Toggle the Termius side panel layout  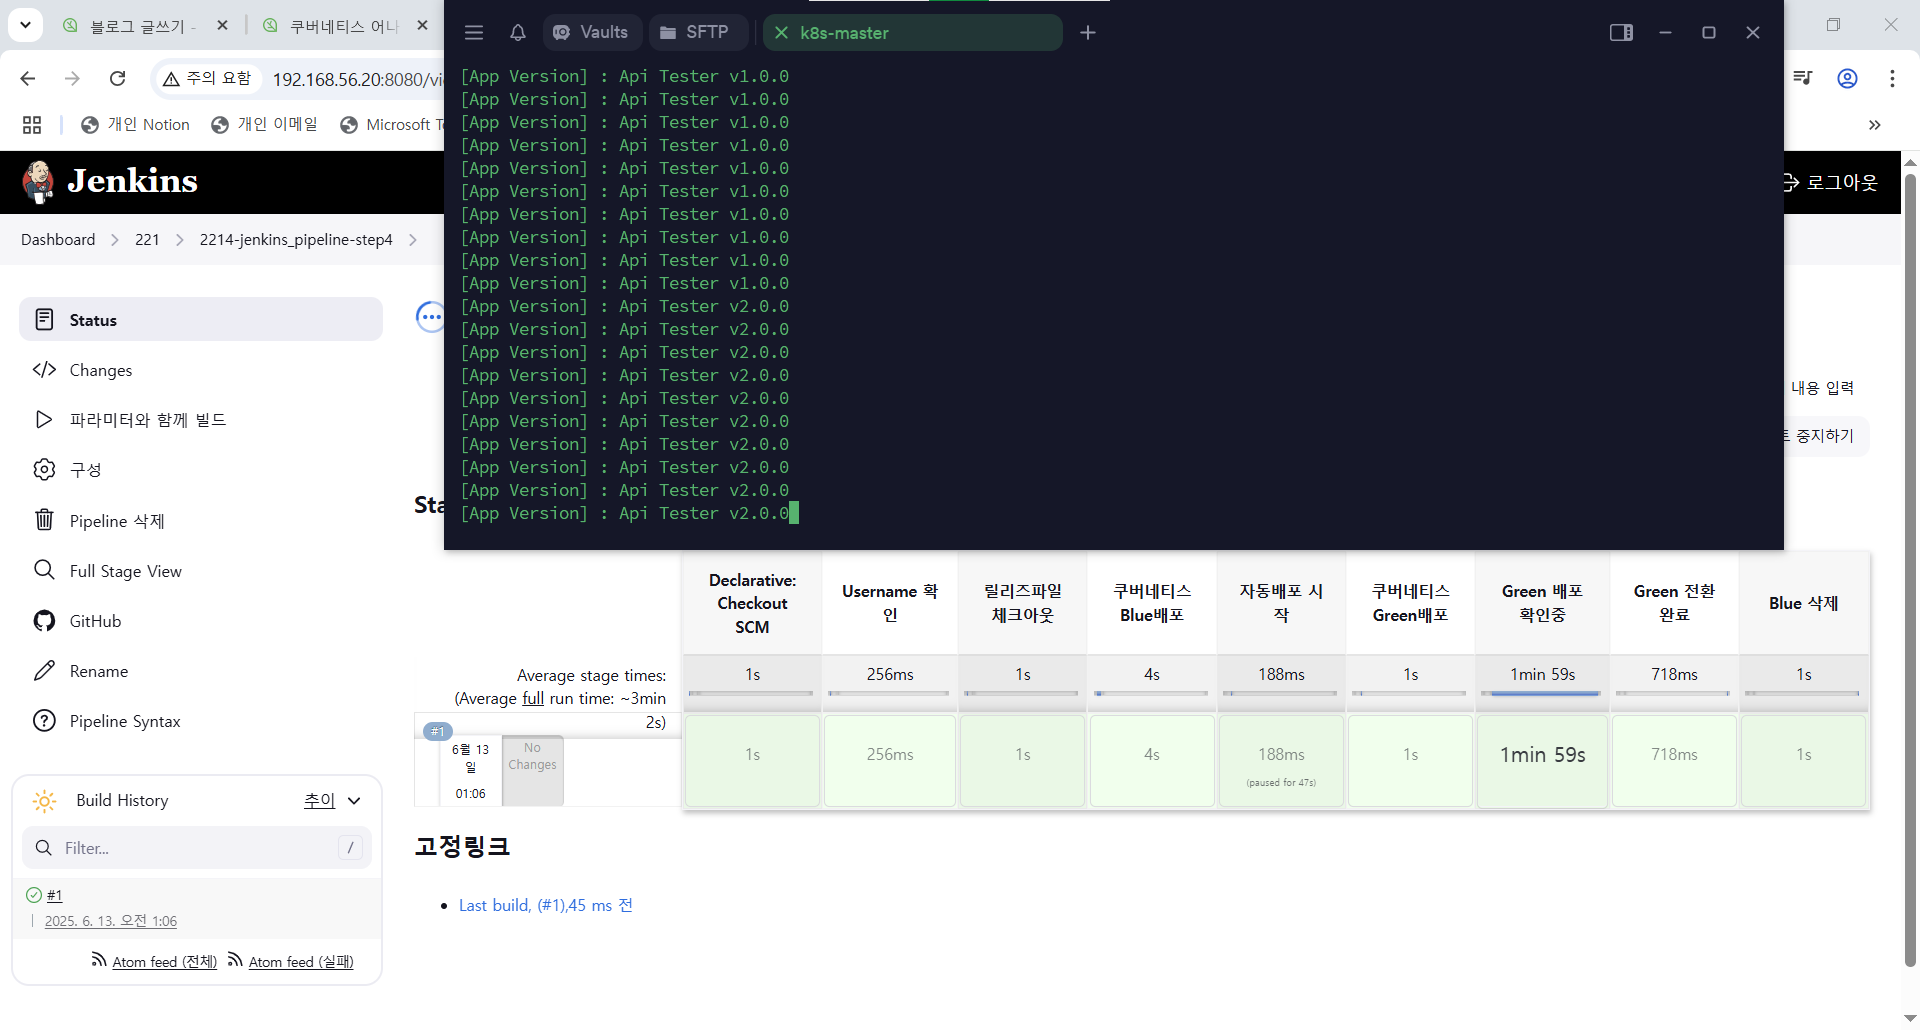1621,33
